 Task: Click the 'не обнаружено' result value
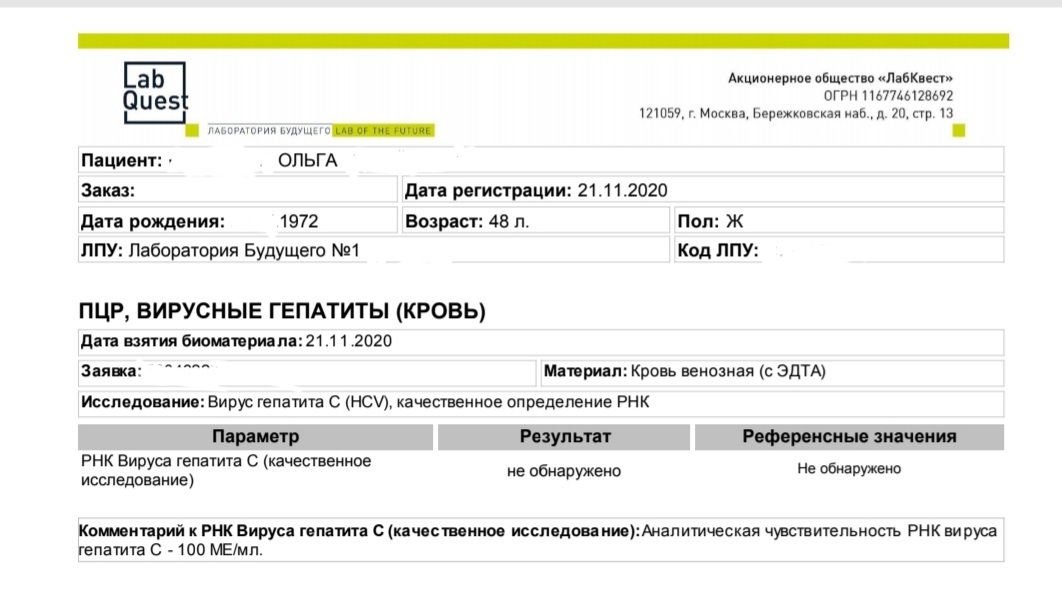pyautogui.click(x=564, y=471)
